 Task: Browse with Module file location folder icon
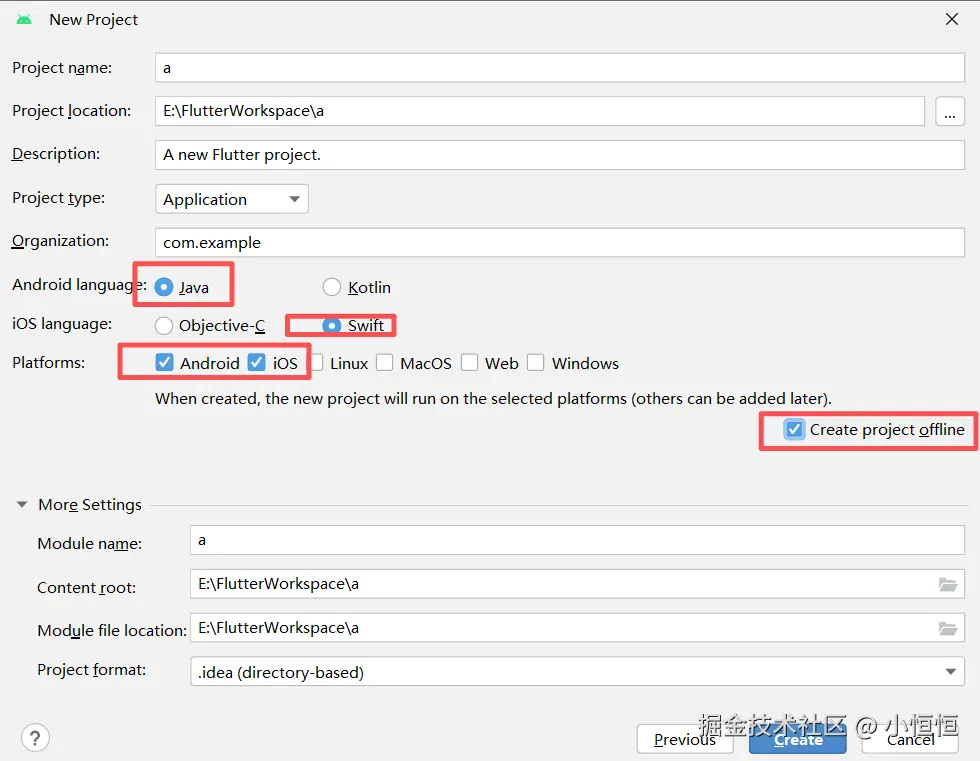click(x=948, y=629)
